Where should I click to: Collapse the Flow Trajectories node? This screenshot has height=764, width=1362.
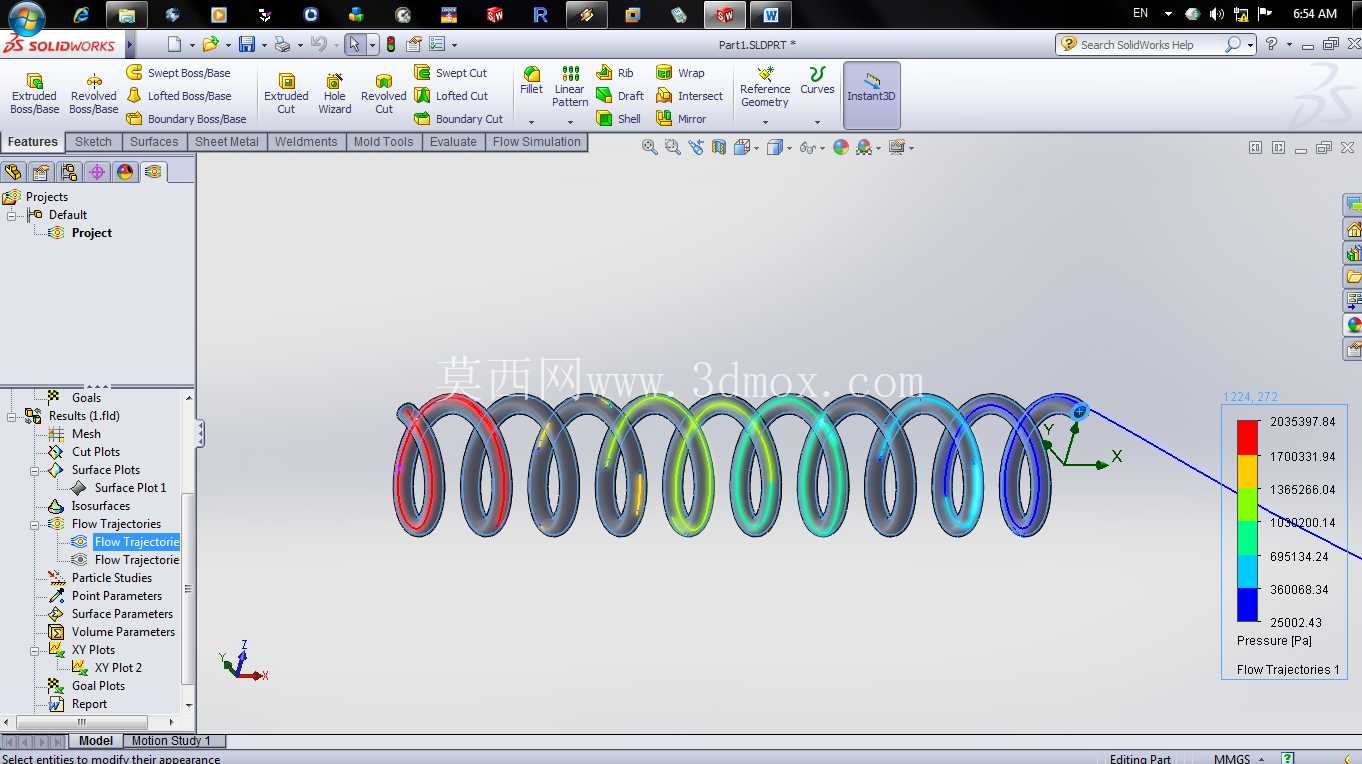pos(34,524)
